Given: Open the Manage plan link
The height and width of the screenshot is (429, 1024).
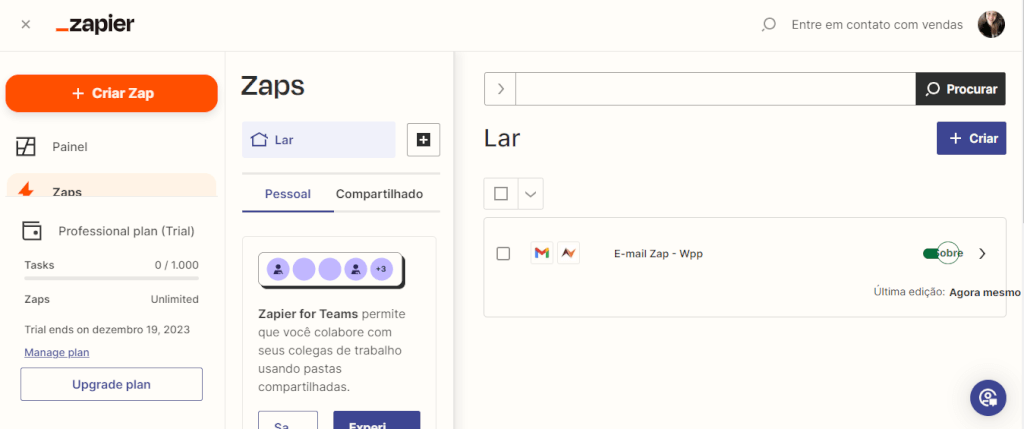Looking at the screenshot, I should pos(57,353).
